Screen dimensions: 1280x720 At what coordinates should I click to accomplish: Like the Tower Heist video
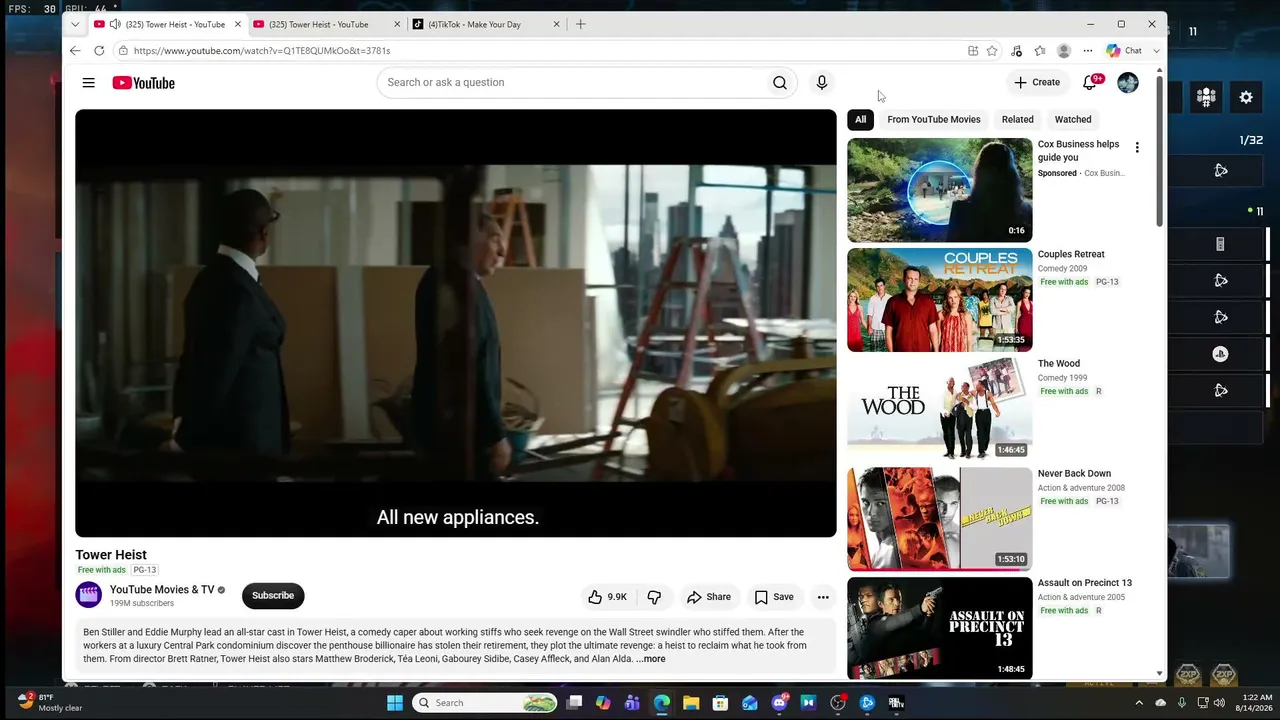[x=608, y=597]
